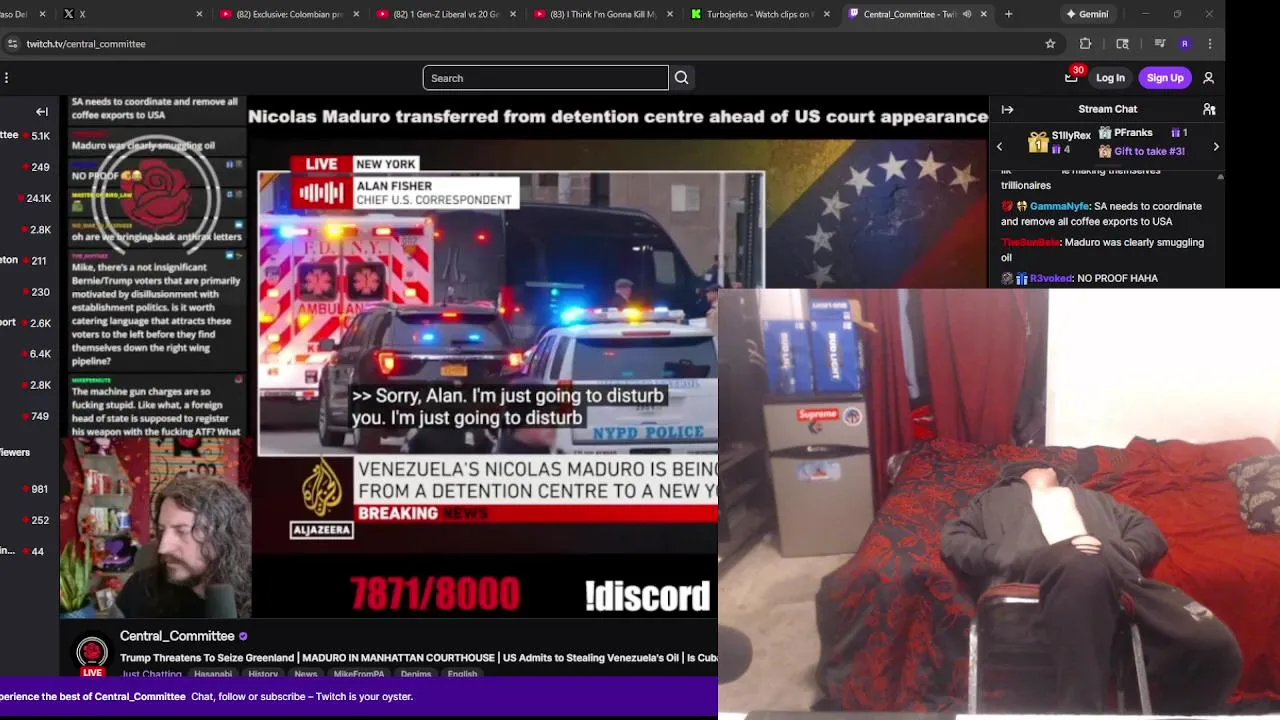The width and height of the screenshot is (1280, 720).
Task: Click the Just Chatting category link
Action: coord(151,674)
